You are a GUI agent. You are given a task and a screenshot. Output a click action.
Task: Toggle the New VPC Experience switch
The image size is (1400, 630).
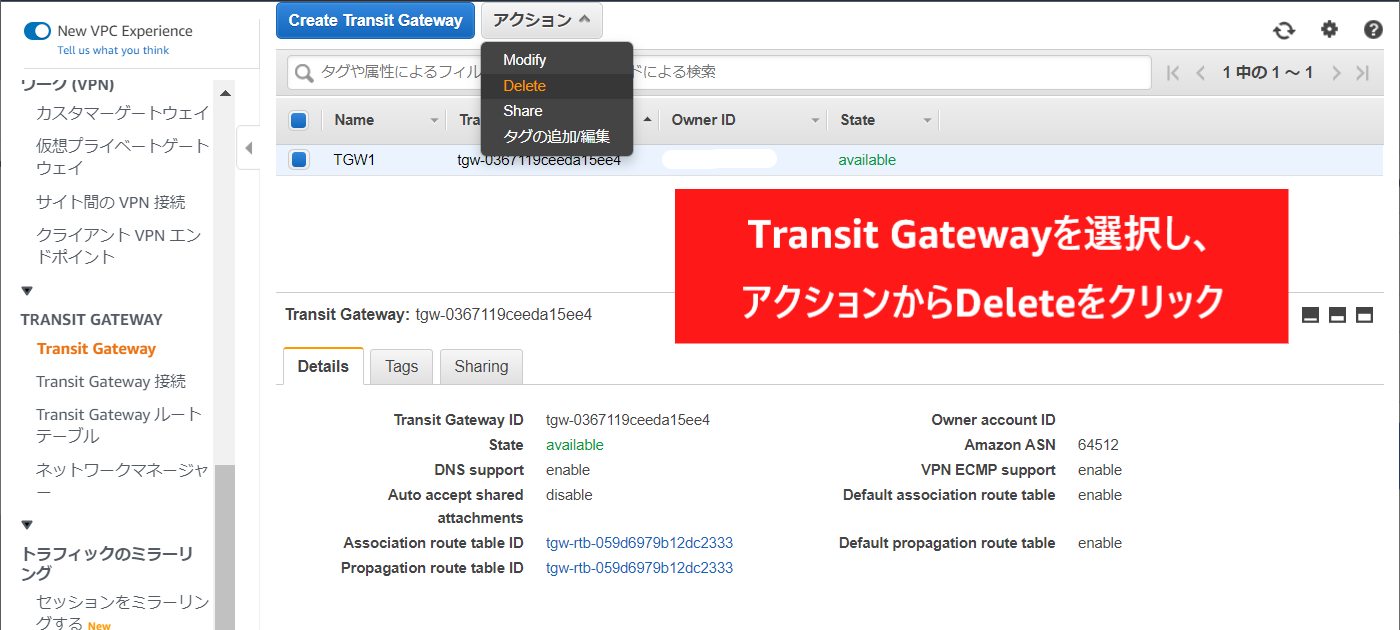pyautogui.click(x=37, y=31)
